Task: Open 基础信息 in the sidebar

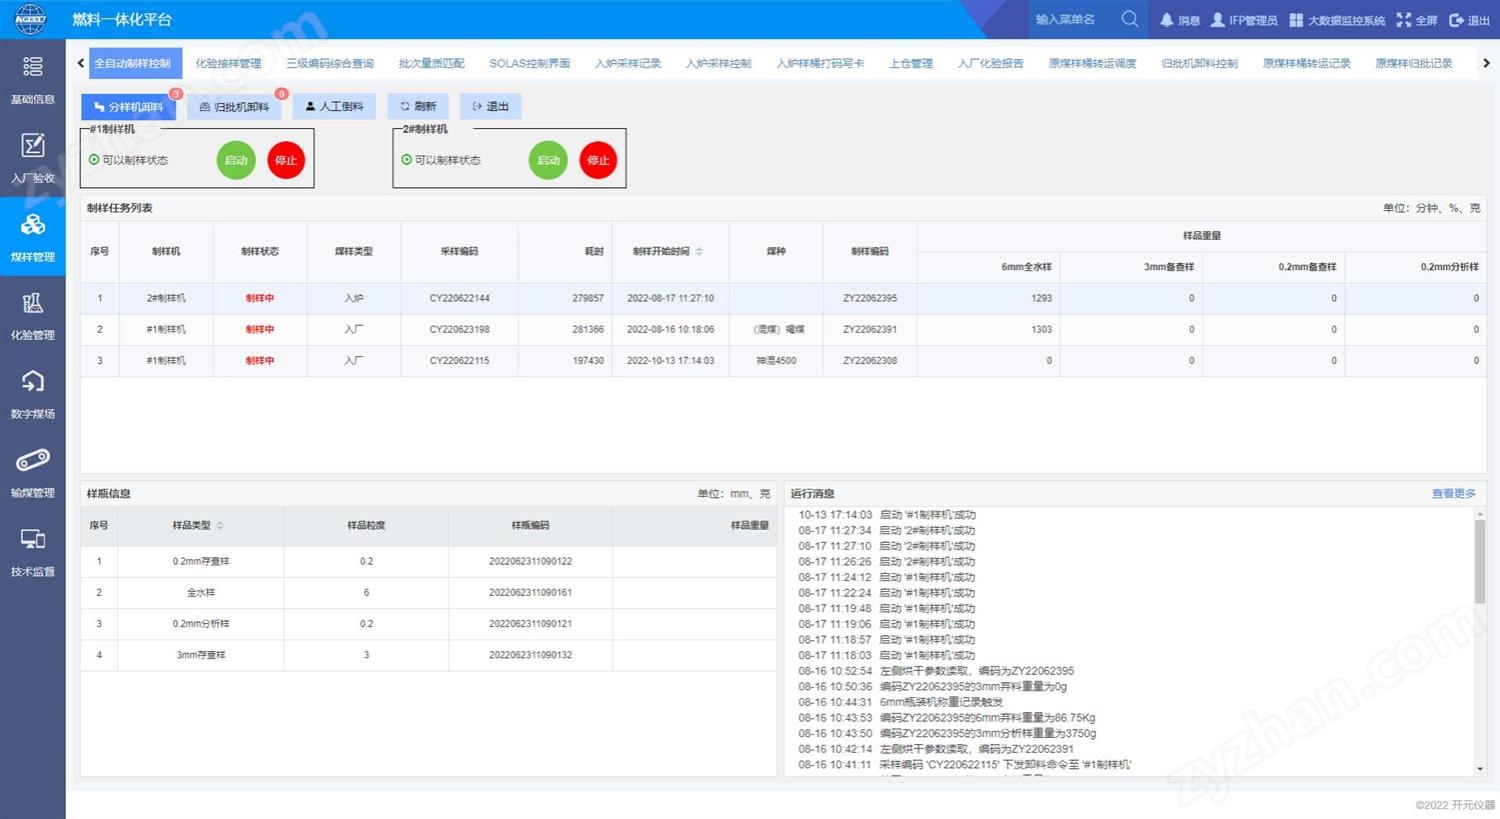Action: coord(33,79)
